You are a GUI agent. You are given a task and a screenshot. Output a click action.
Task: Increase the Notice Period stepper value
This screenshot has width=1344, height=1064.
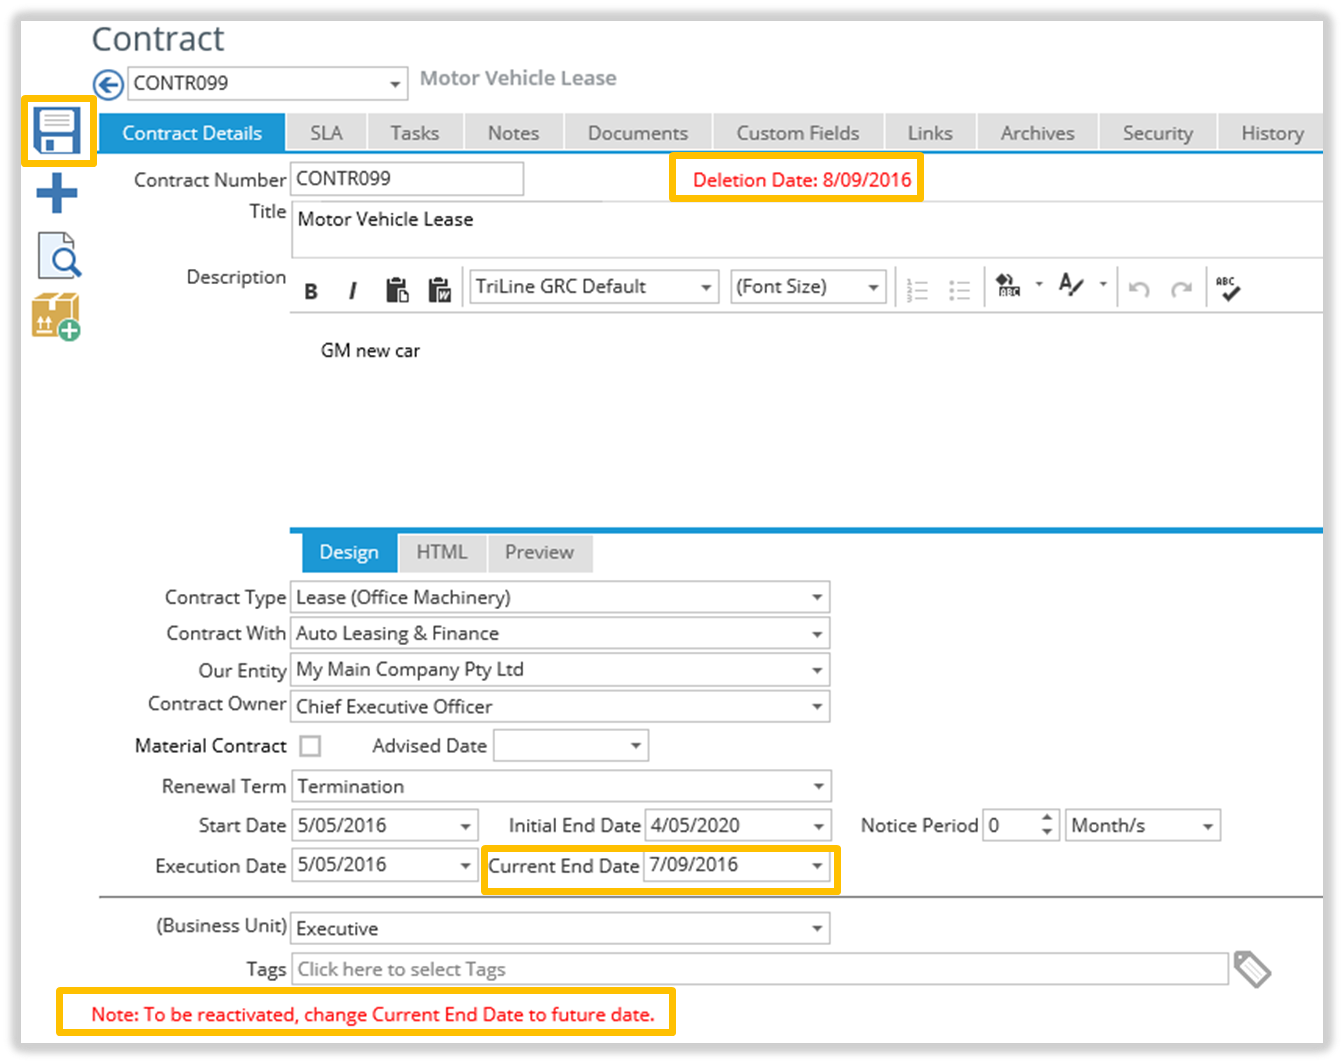coord(1047,819)
